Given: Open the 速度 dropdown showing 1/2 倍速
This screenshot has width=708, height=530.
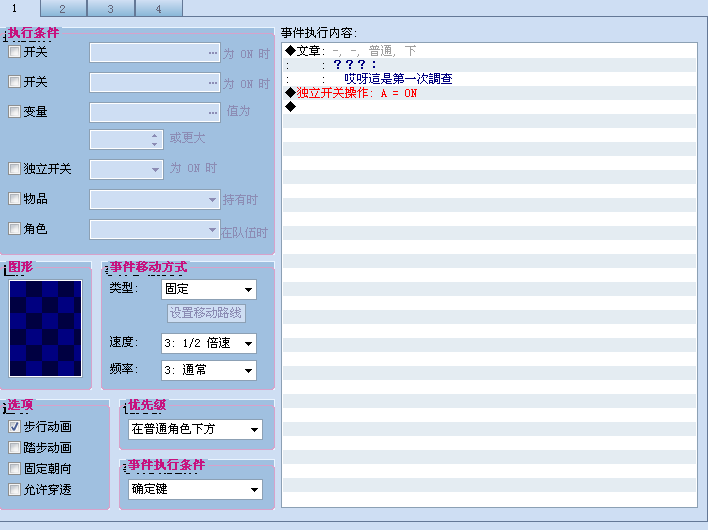Looking at the screenshot, I should coord(209,344).
